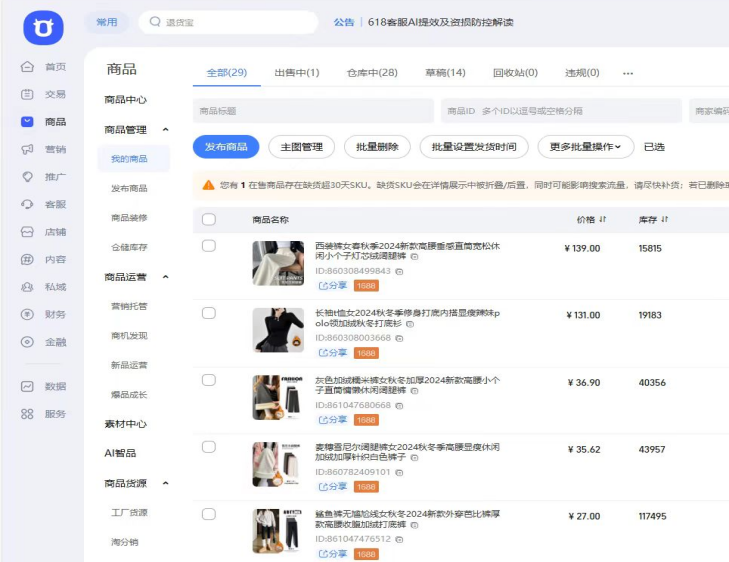
Task: Open 交易 section from left sidebar
Action: coord(27,94)
